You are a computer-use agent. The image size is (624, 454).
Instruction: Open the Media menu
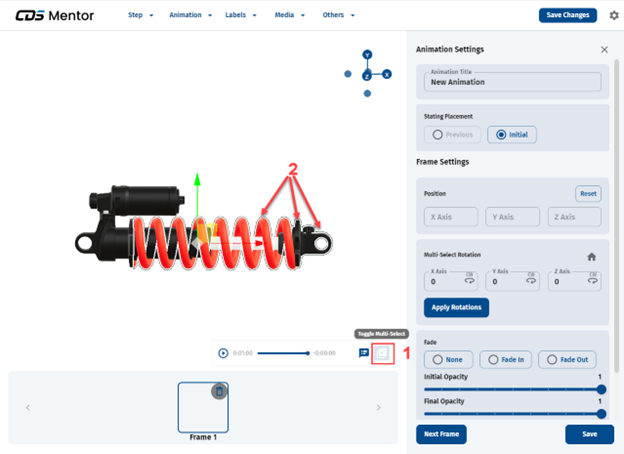(289, 16)
